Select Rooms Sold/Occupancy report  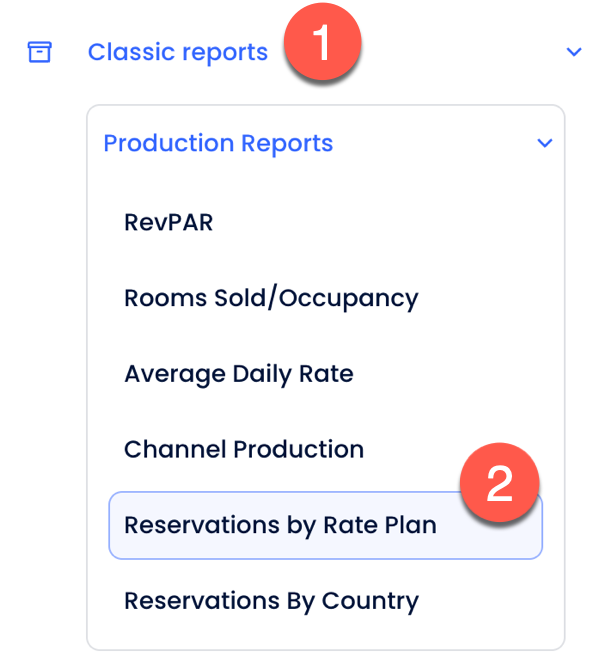point(271,297)
